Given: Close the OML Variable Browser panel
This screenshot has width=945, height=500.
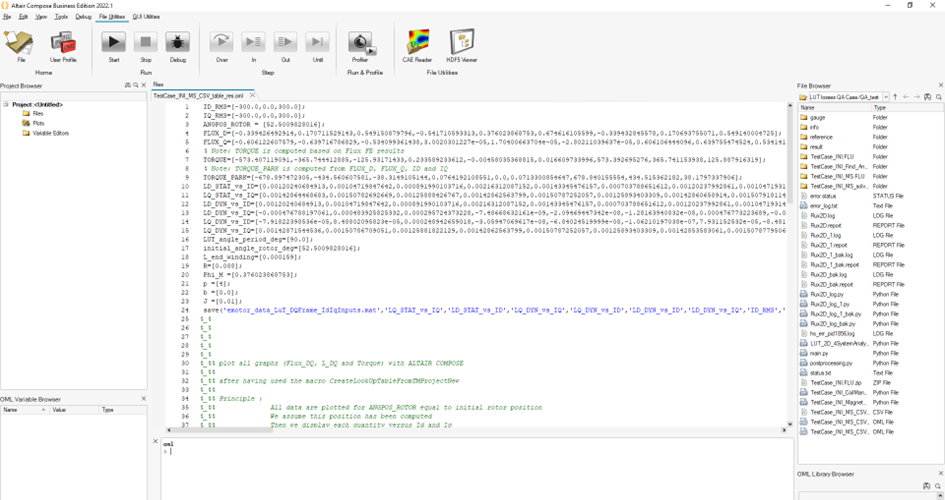Looking at the screenshot, I should click(x=142, y=400).
